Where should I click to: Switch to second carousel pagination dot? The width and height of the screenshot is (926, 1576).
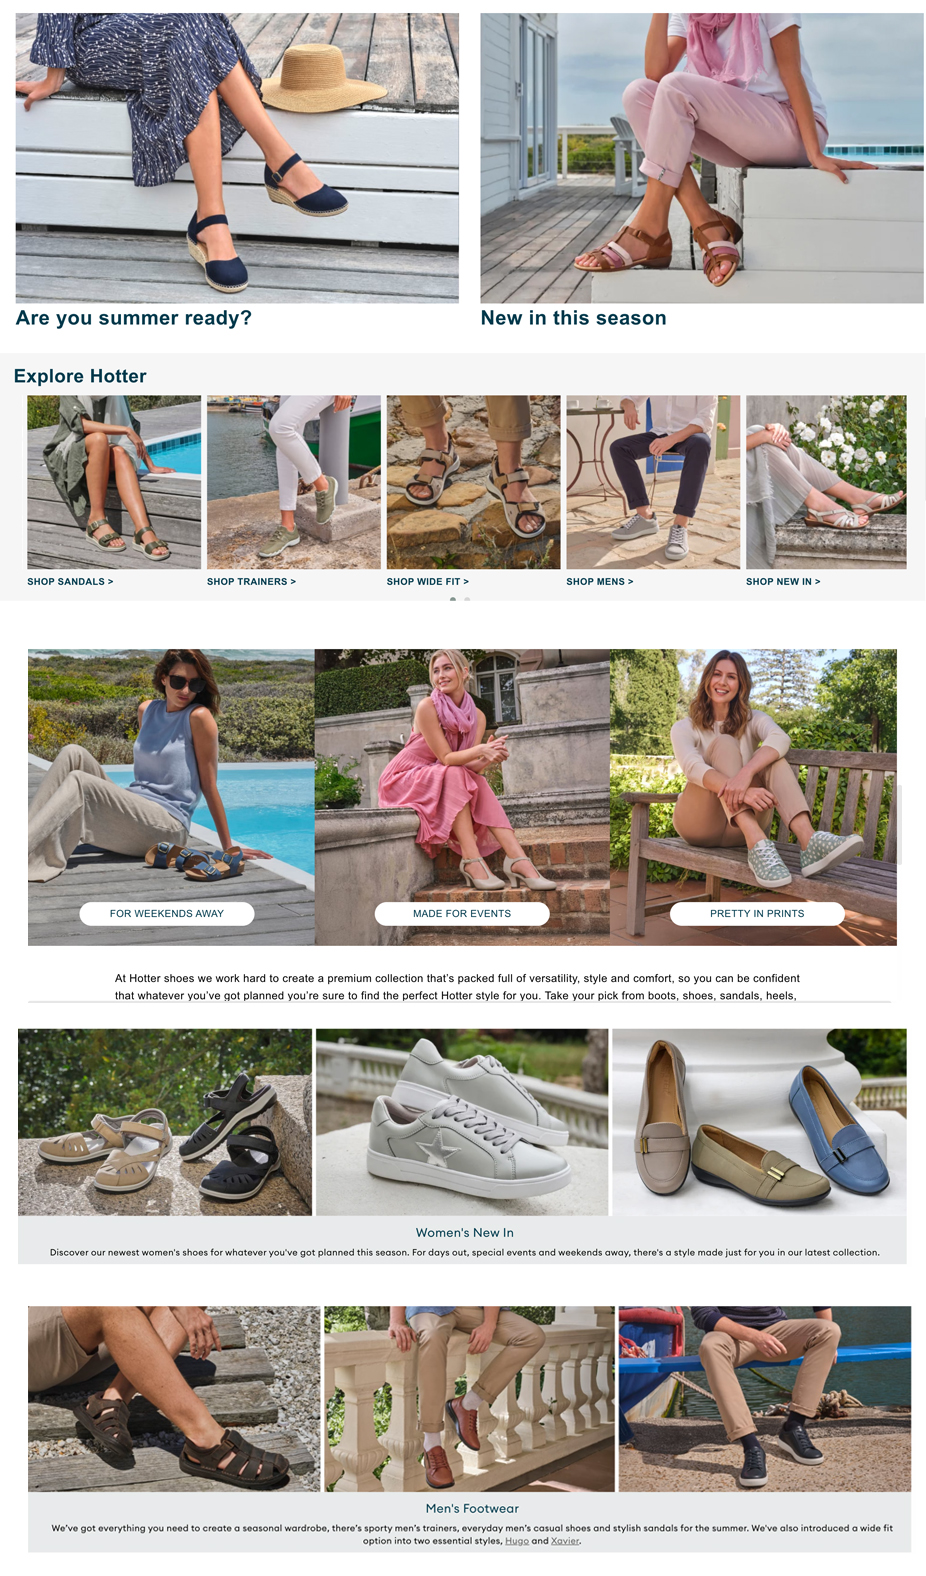click(467, 599)
